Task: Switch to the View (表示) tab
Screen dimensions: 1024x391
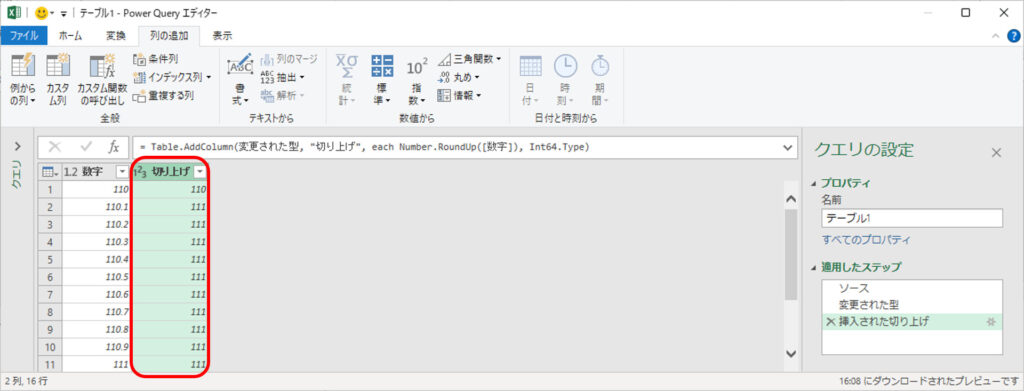Action: pyautogui.click(x=222, y=36)
